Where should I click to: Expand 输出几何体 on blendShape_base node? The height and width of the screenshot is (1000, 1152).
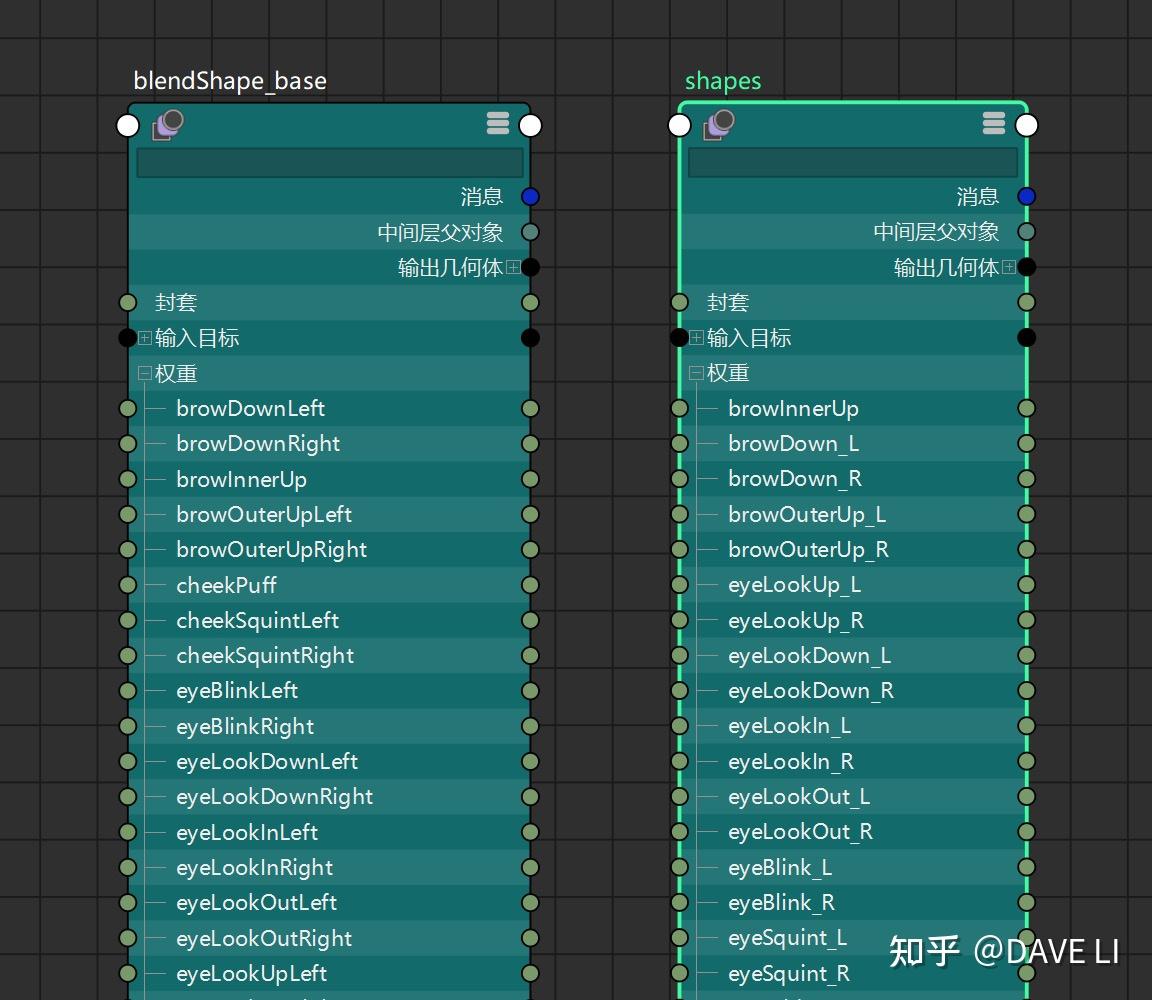click(x=513, y=267)
